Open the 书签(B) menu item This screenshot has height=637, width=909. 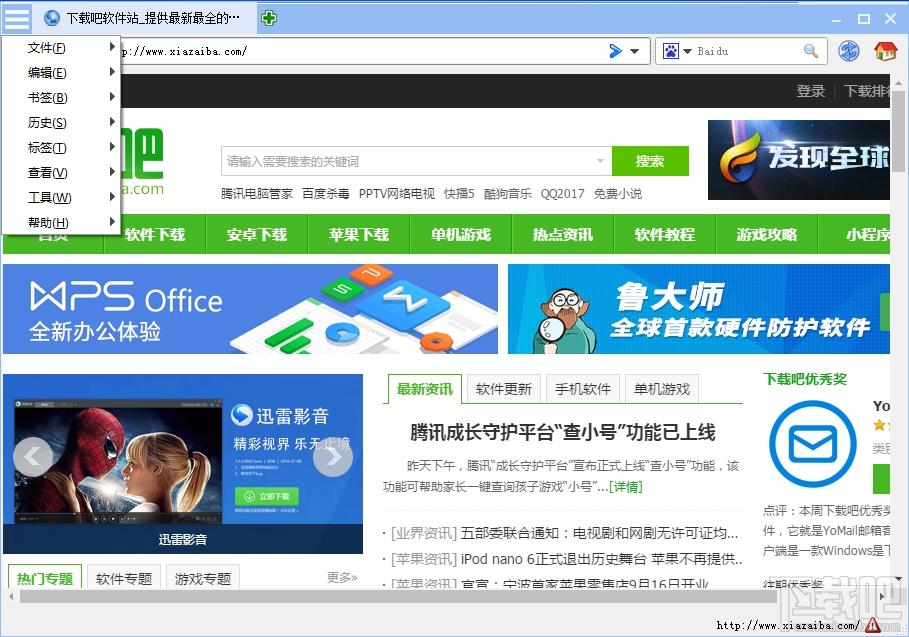coord(61,97)
